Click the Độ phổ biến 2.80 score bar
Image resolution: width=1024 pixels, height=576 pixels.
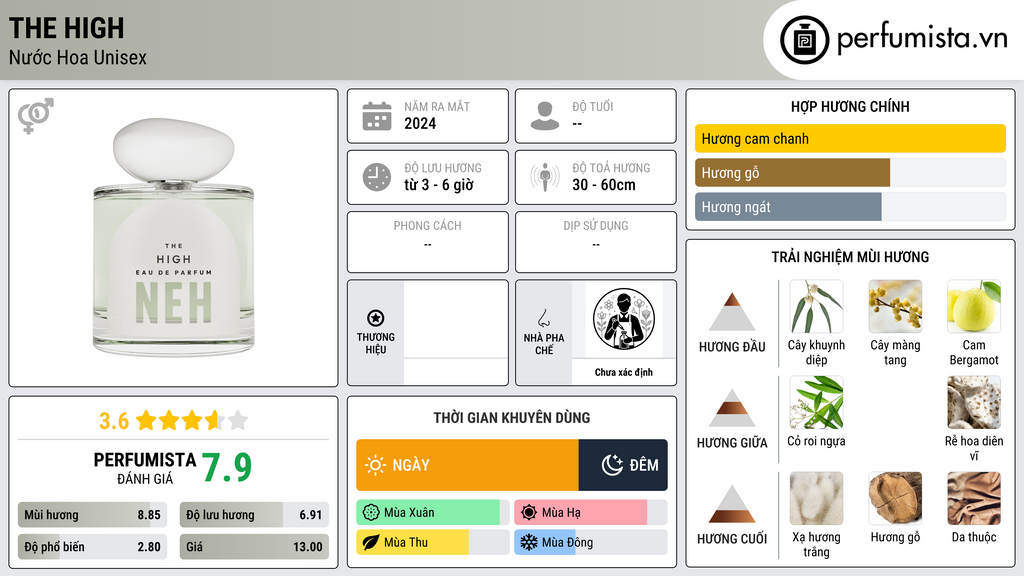click(x=92, y=547)
